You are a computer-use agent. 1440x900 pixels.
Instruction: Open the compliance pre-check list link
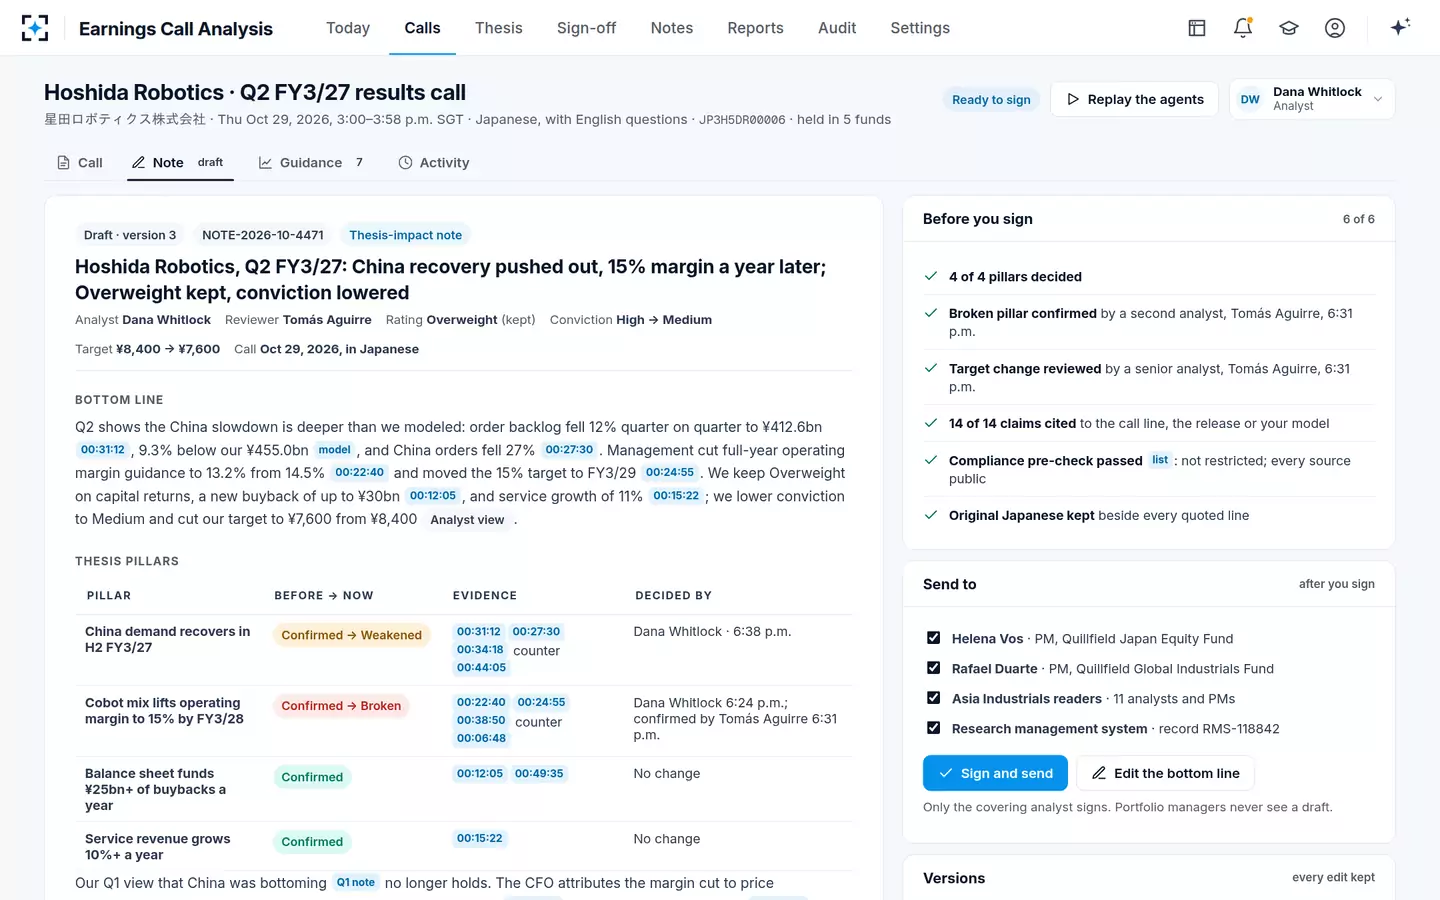point(1160,460)
